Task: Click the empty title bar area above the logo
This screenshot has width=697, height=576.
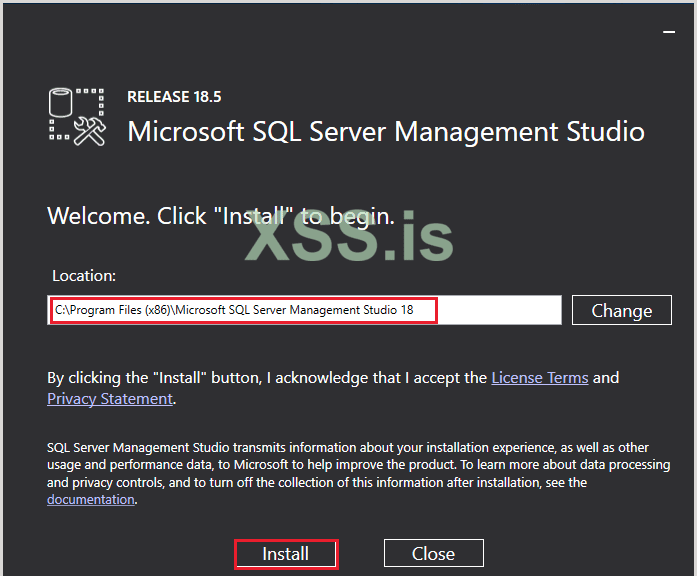Action: [x=300, y=30]
